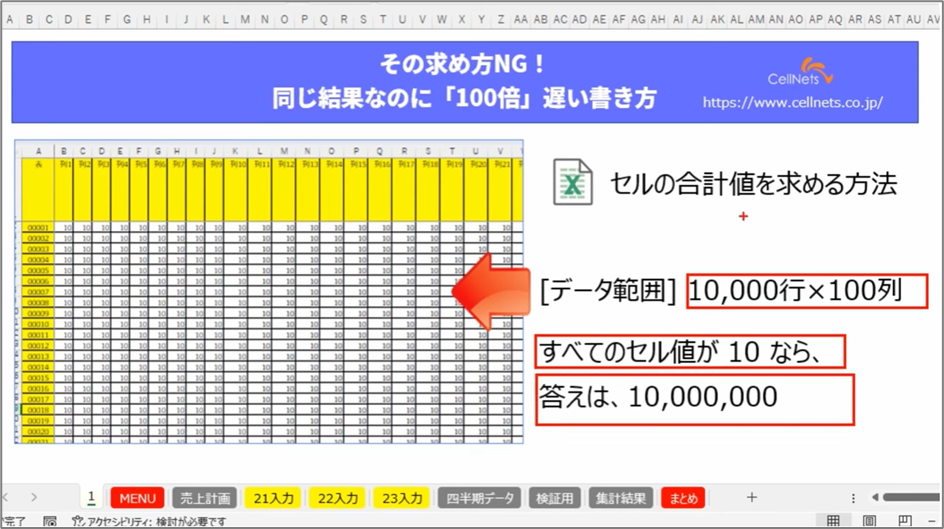Switch to Normal view in status bar
The height and width of the screenshot is (529, 944).
click(832, 521)
